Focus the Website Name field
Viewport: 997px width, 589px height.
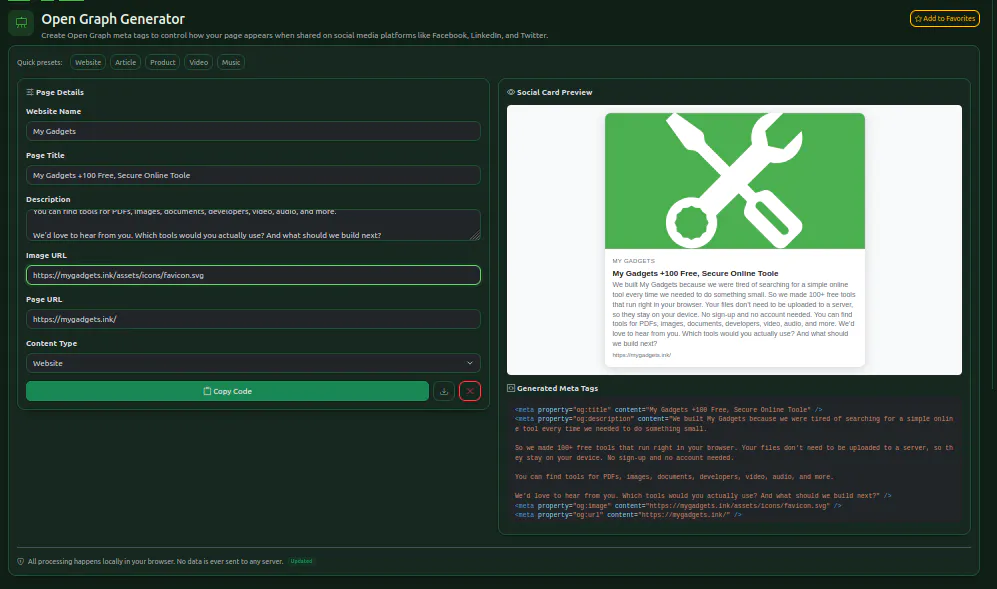253,131
